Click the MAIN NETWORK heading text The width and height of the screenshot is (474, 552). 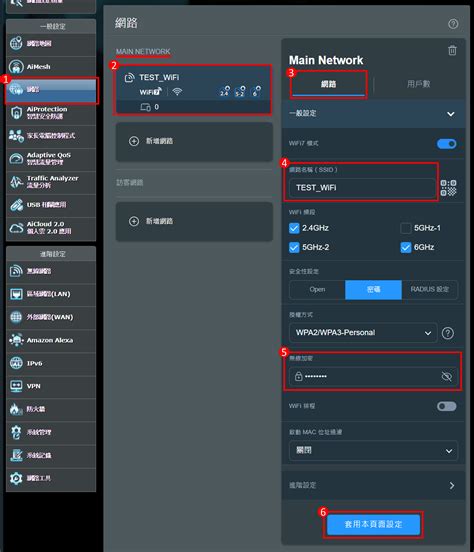click(x=143, y=51)
